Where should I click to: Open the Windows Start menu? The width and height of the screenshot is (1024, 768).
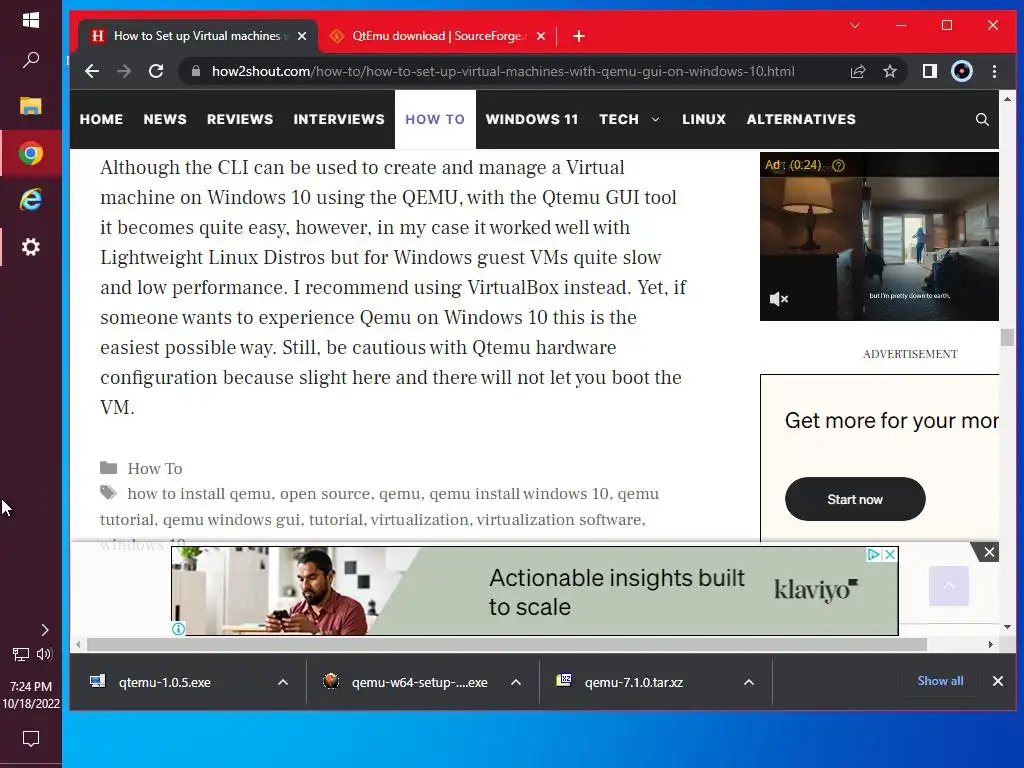(31, 20)
